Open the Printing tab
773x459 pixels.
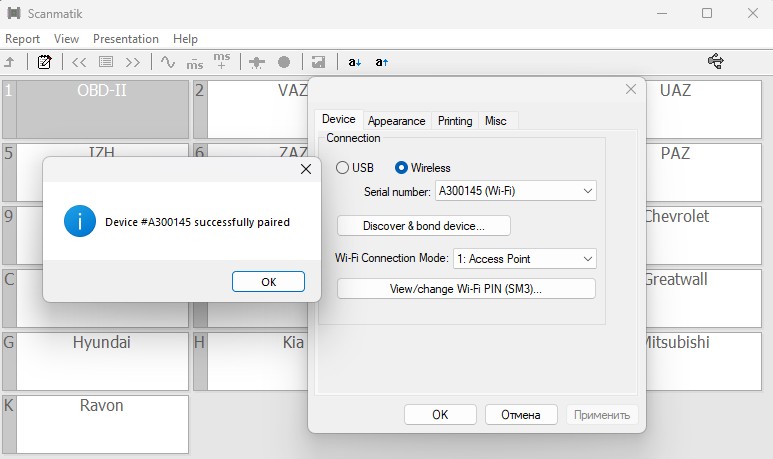pos(455,121)
